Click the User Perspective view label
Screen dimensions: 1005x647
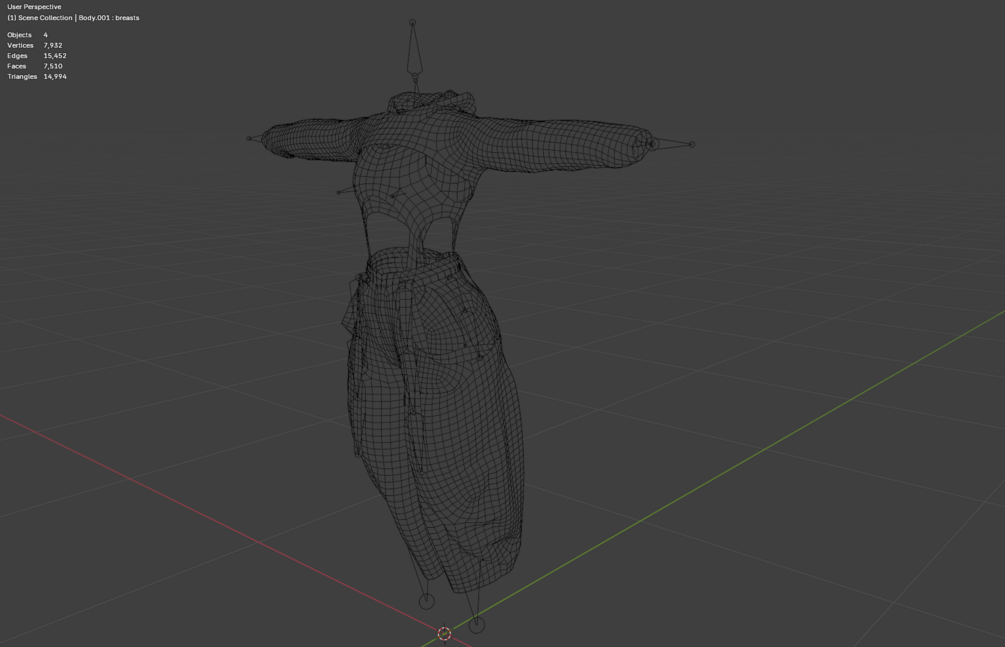[x=34, y=7]
